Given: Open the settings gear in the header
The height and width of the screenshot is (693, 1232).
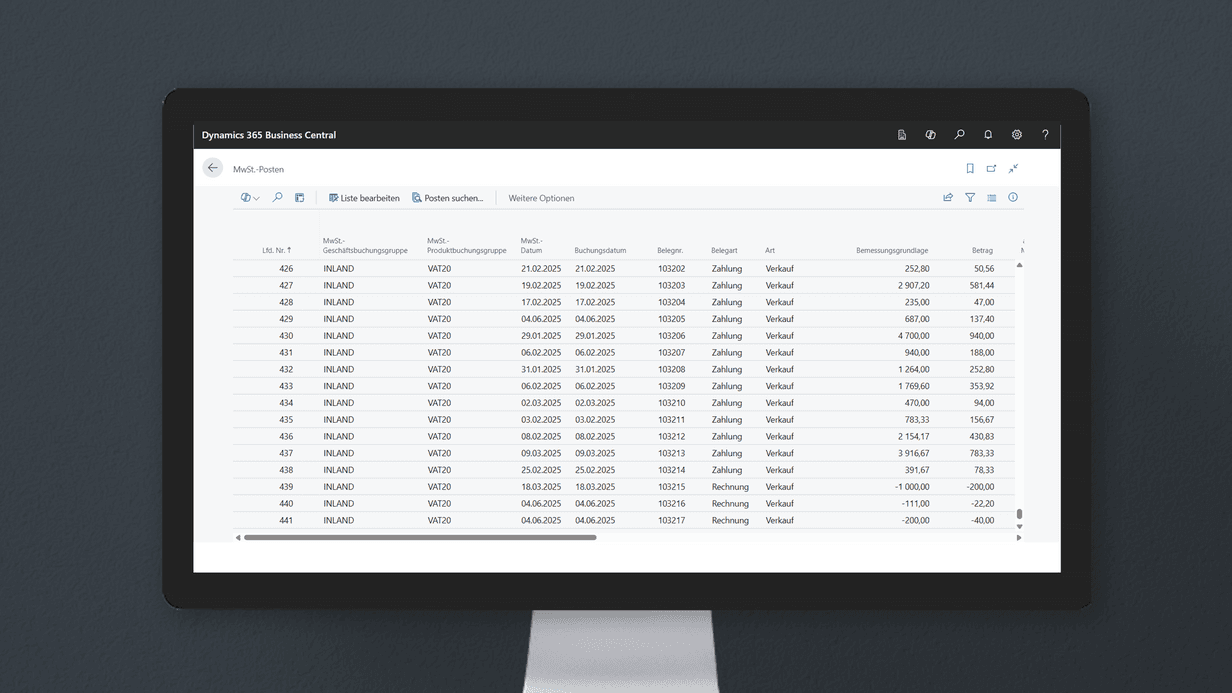Looking at the screenshot, I should pyautogui.click(x=1016, y=135).
